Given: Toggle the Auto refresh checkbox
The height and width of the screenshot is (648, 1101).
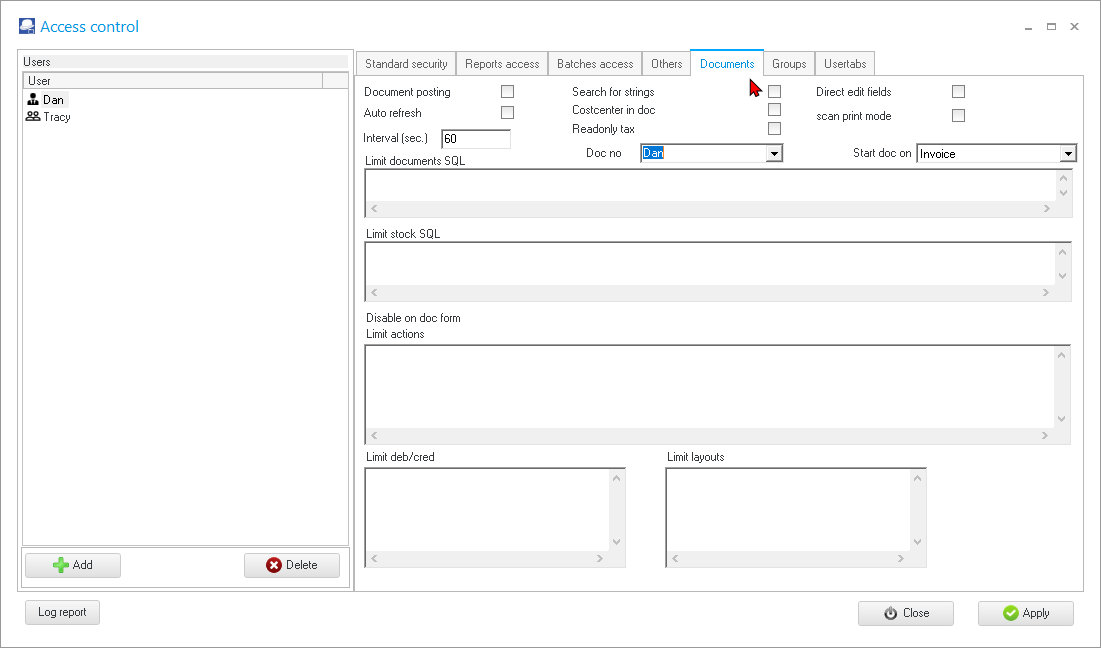Looking at the screenshot, I should (507, 113).
